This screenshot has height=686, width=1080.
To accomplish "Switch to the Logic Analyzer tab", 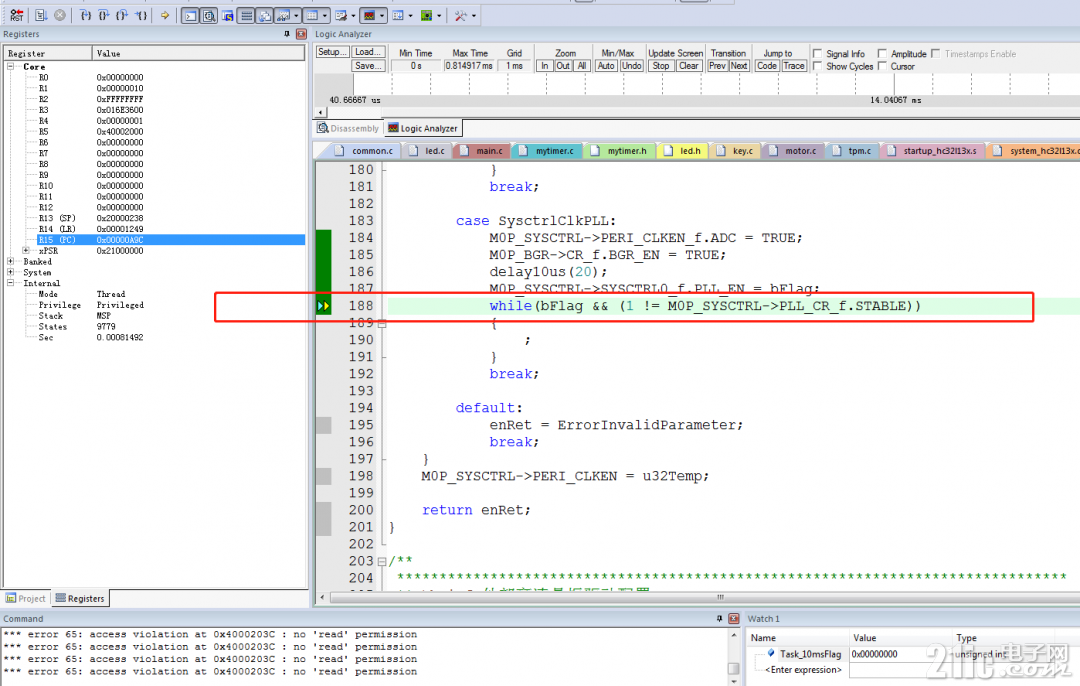I will pyautogui.click(x=422, y=128).
